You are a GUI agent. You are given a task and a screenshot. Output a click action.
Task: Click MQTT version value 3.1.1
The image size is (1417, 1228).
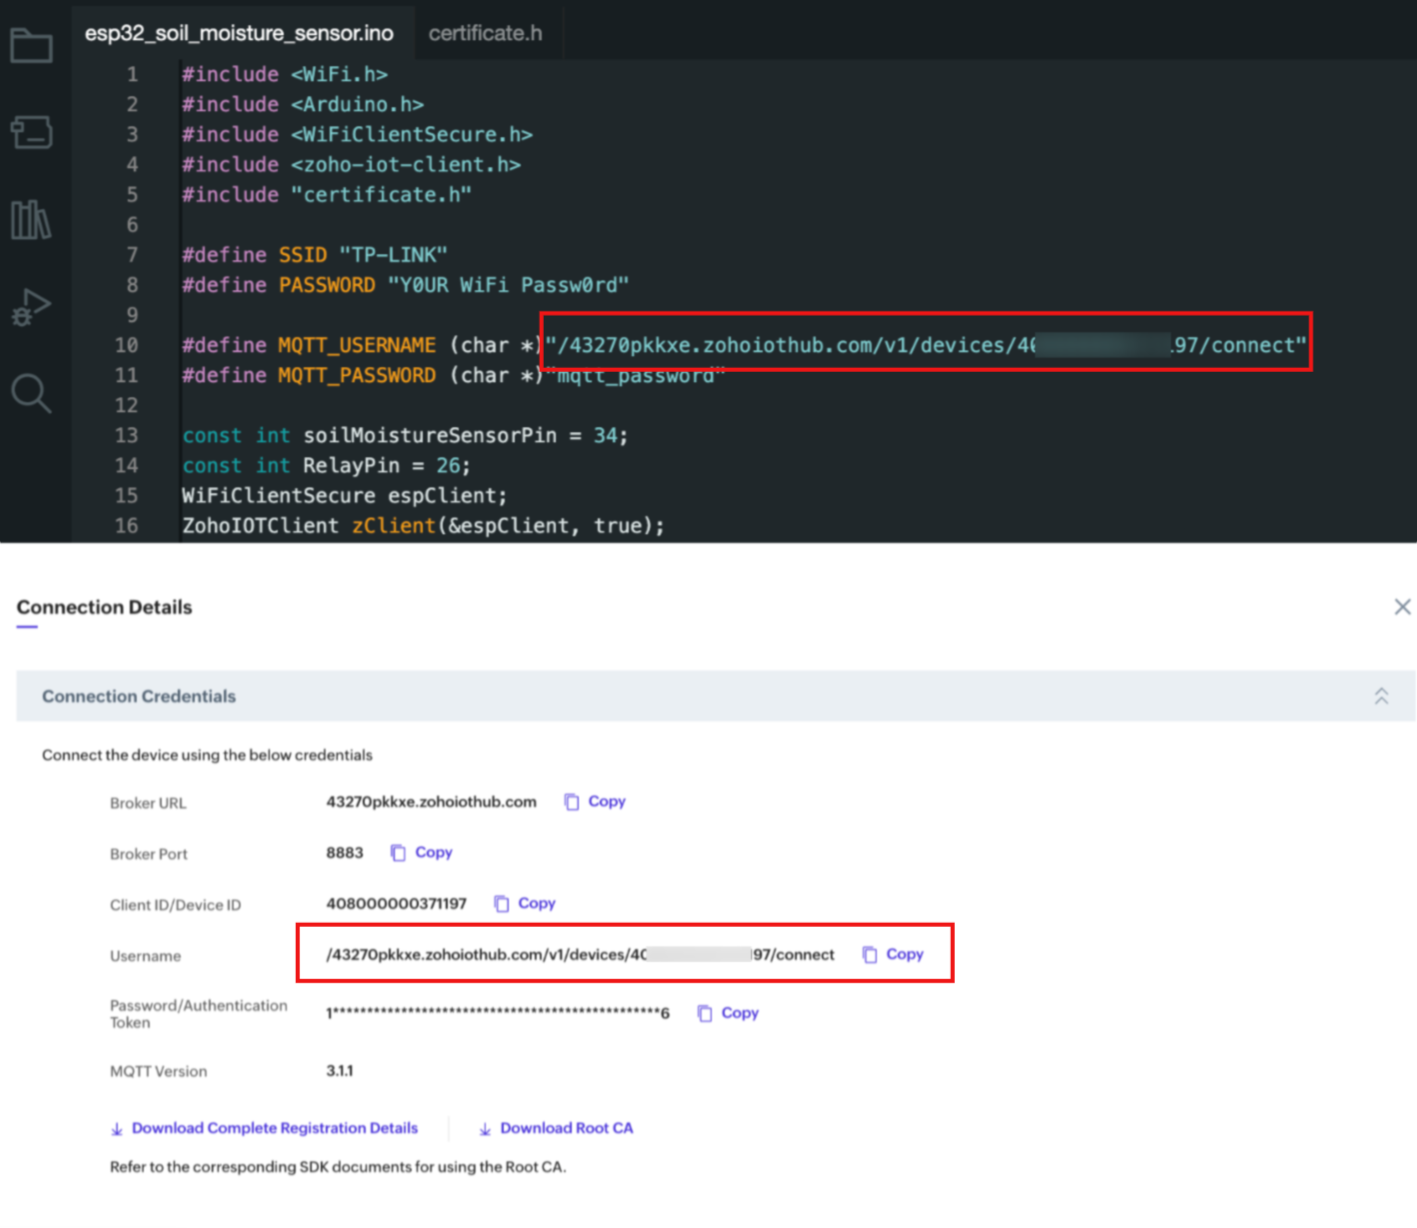(339, 1071)
